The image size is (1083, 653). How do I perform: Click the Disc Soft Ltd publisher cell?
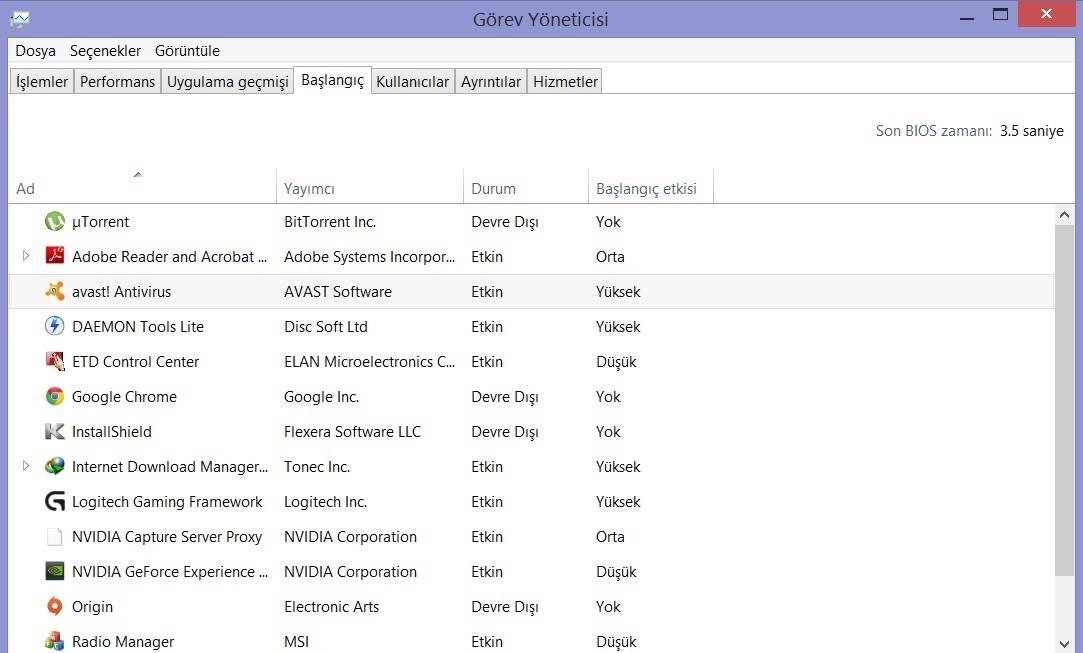tap(325, 327)
